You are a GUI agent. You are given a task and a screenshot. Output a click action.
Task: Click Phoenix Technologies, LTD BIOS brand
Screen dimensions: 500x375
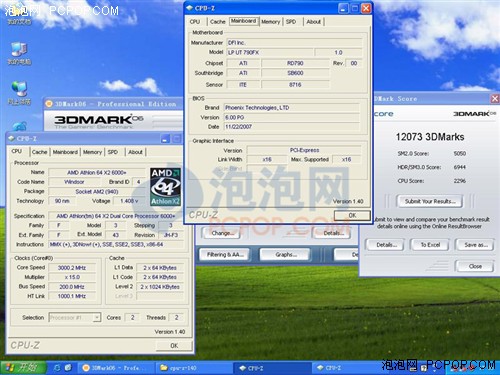point(292,108)
